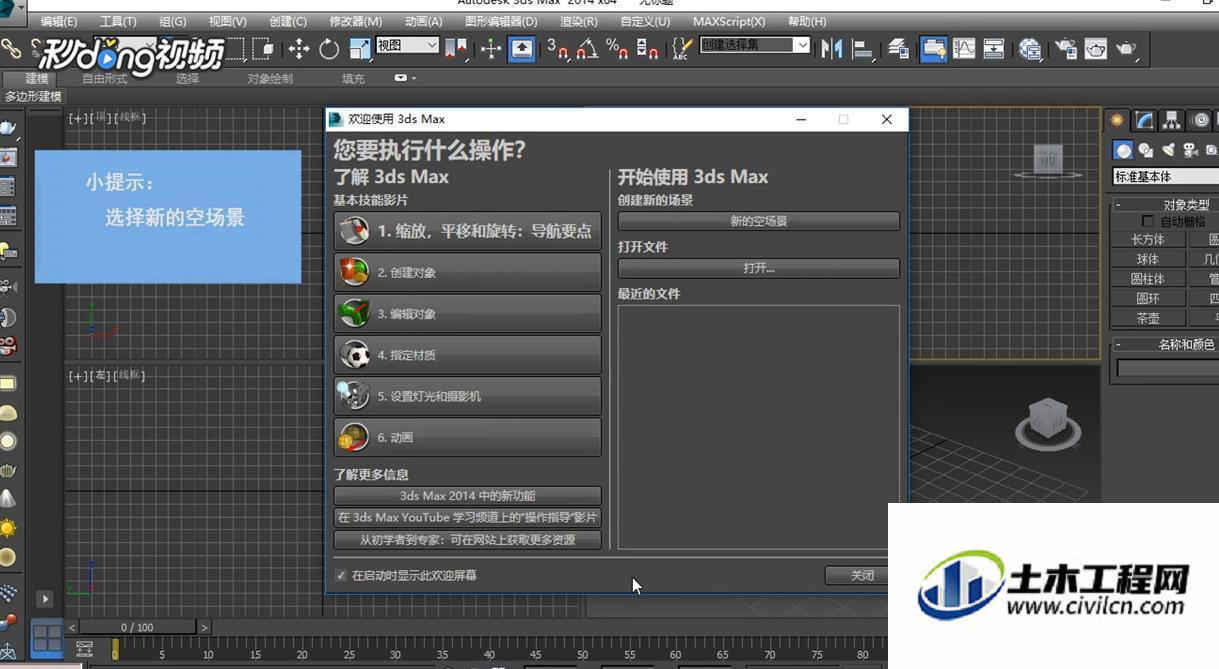Select the Shapes category icon
The image size is (1219, 669).
coord(1146,150)
